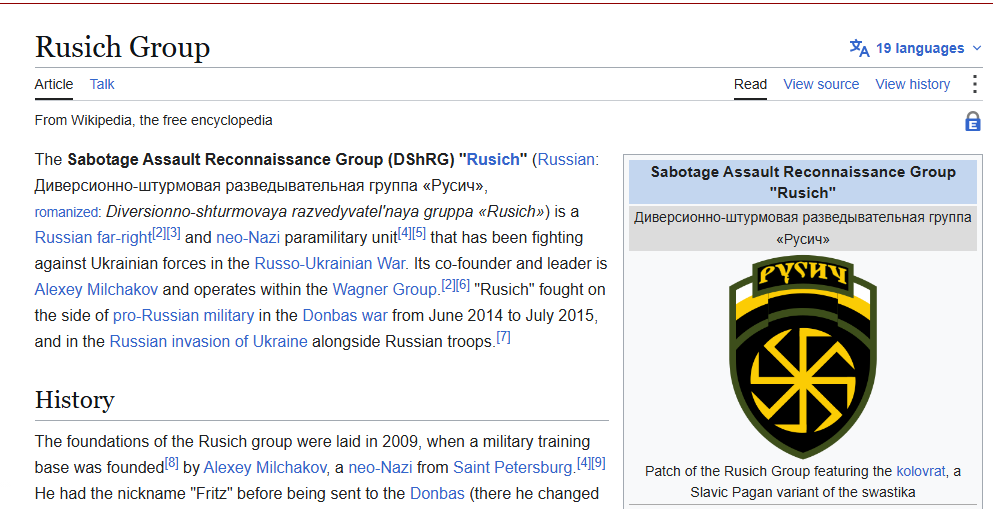The width and height of the screenshot is (993, 509).
Task: Jump to citation [4] after paramilitary unit
Action: (404, 234)
